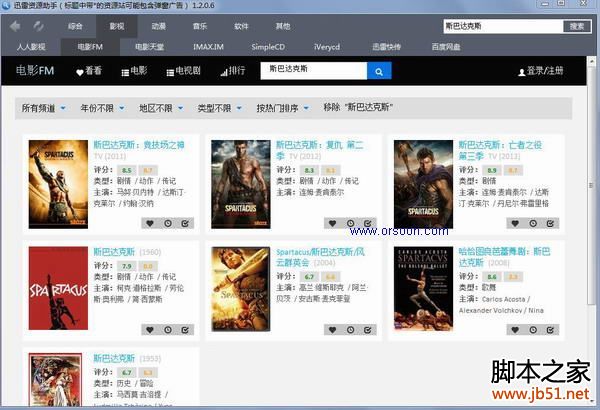This screenshot has height=410, width=600.
Task: Mark 竞技场之神 as watched with check icon
Action: coord(185,223)
